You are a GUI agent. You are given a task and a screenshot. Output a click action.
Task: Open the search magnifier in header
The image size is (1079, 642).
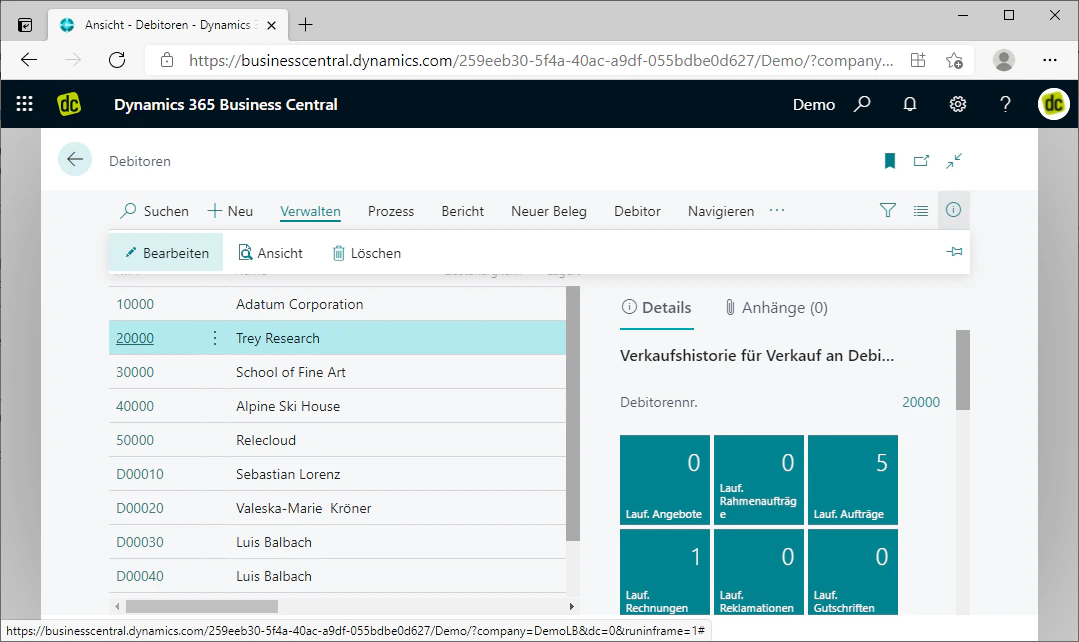(x=862, y=104)
